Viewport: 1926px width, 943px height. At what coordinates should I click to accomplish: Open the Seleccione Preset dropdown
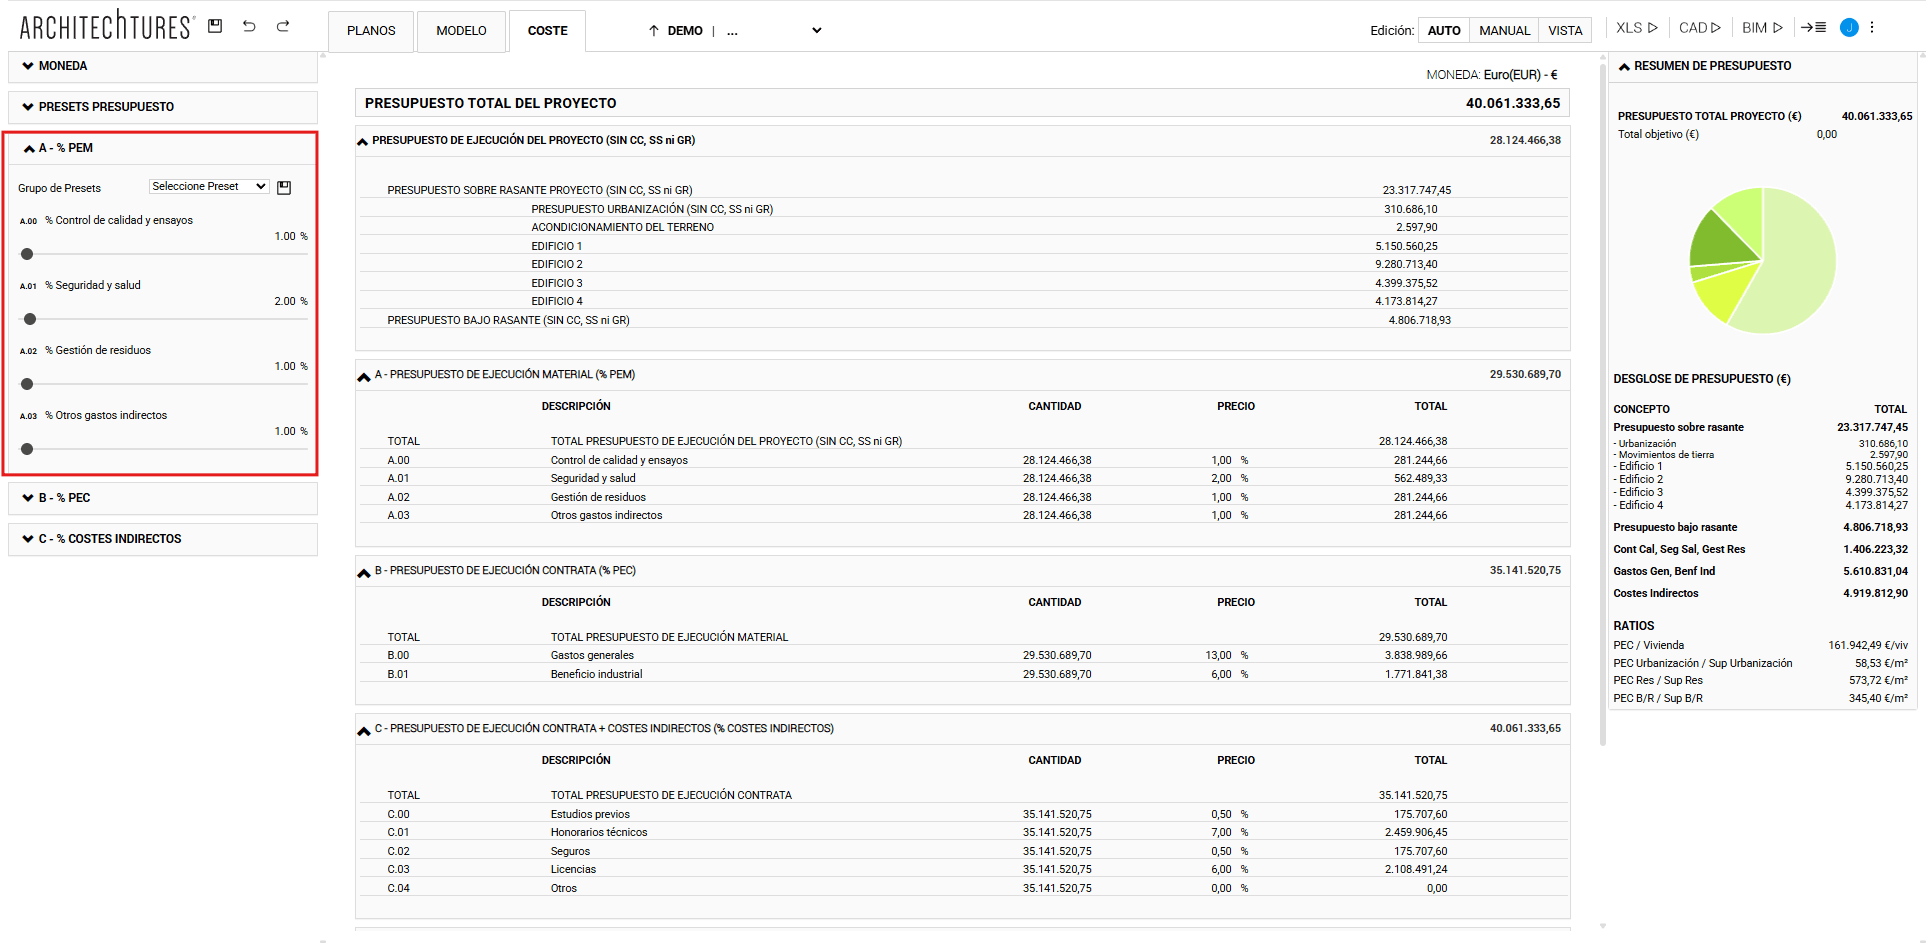coord(209,187)
